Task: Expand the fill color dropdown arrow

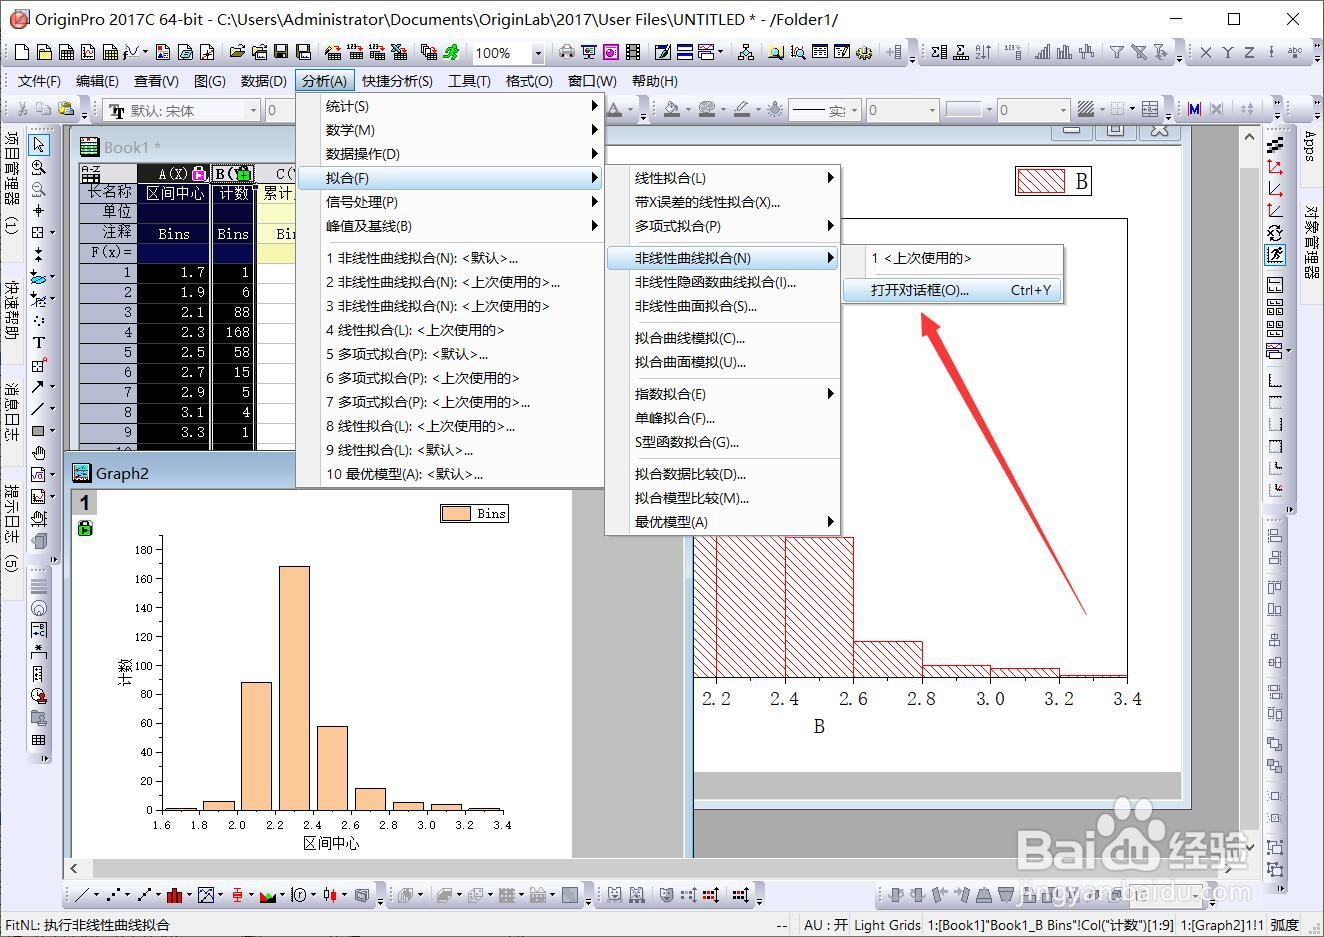Action: point(689,110)
